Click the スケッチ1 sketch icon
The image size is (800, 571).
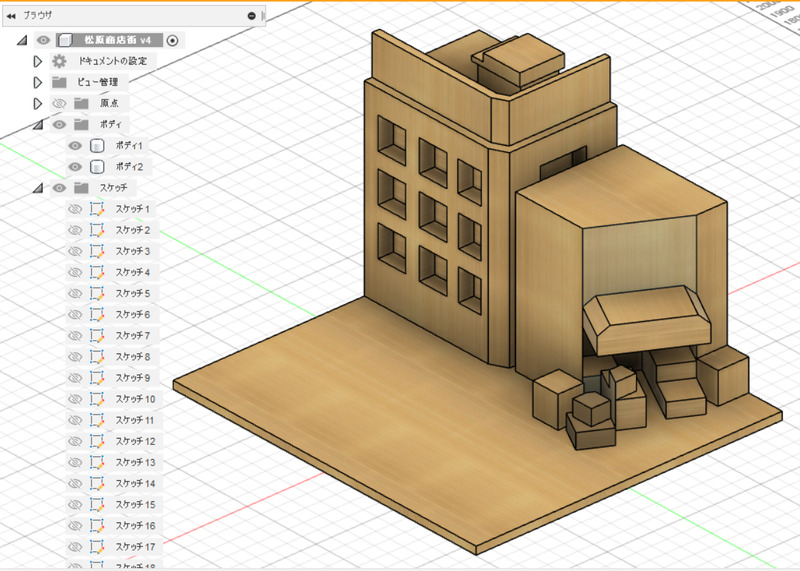(97, 209)
